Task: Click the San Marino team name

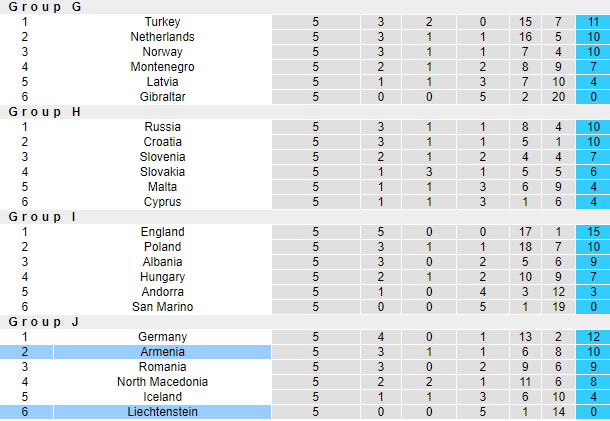Action: coord(162,307)
